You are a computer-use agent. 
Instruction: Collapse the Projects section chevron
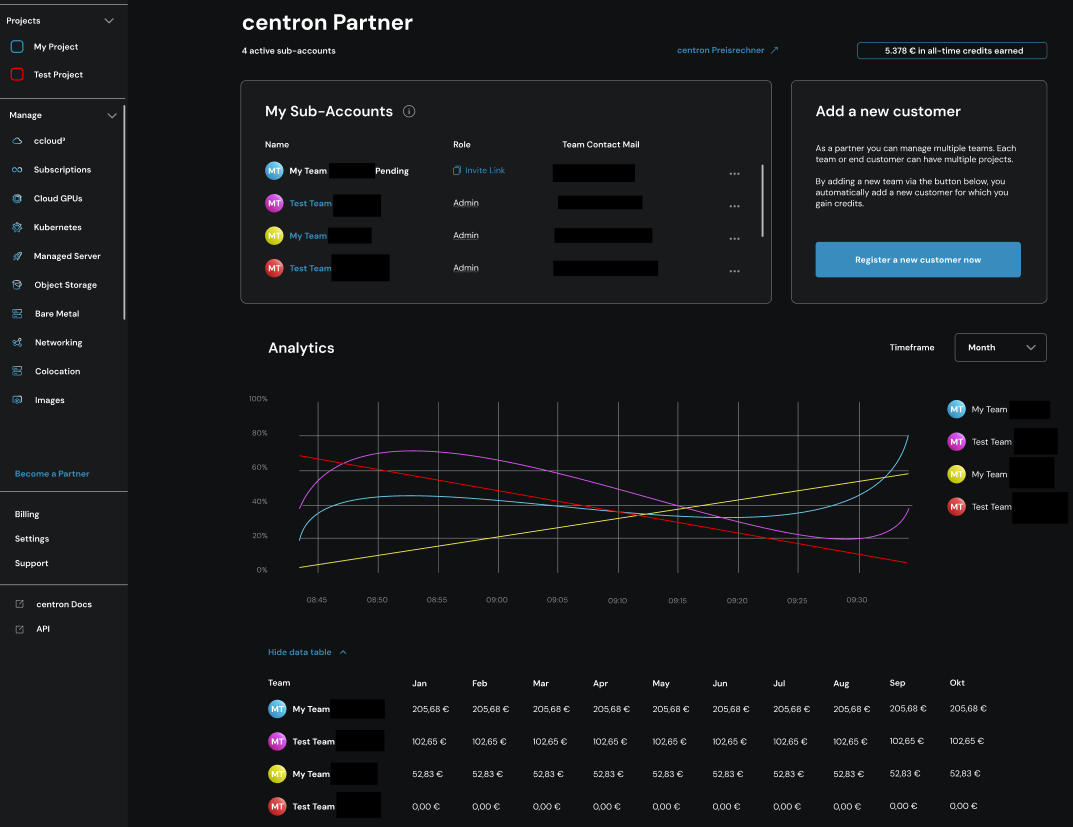(109, 21)
